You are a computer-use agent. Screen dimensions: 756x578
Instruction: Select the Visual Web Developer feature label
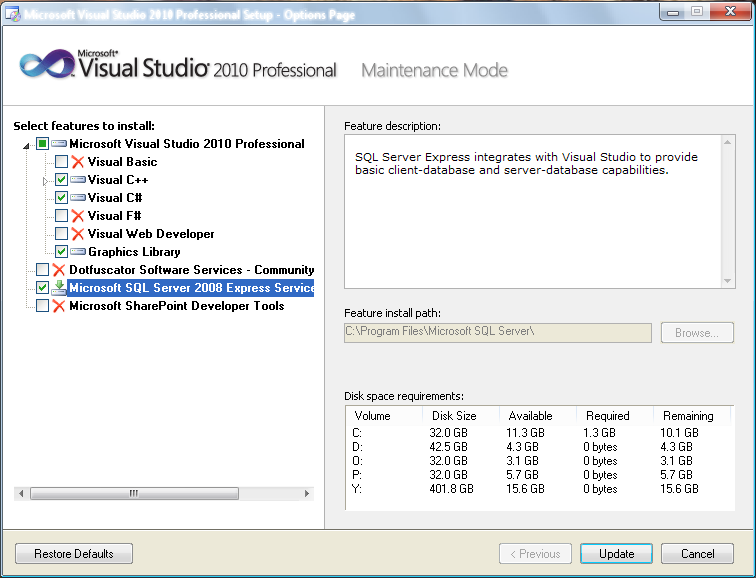pos(151,234)
